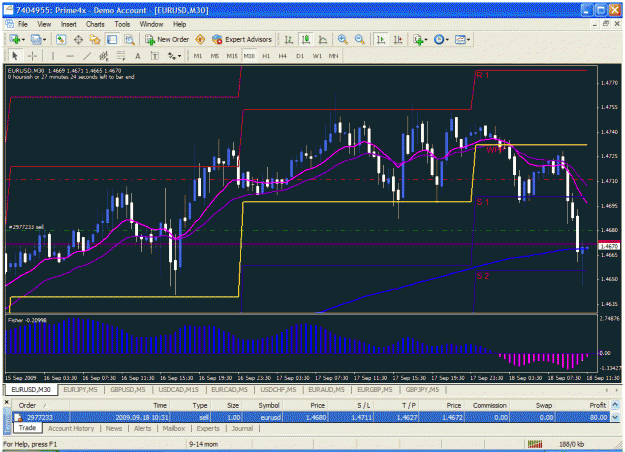This screenshot has width=625, height=452.
Task: Switch to the USDCAD,M15 chart tab
Action: pos(179,390)
